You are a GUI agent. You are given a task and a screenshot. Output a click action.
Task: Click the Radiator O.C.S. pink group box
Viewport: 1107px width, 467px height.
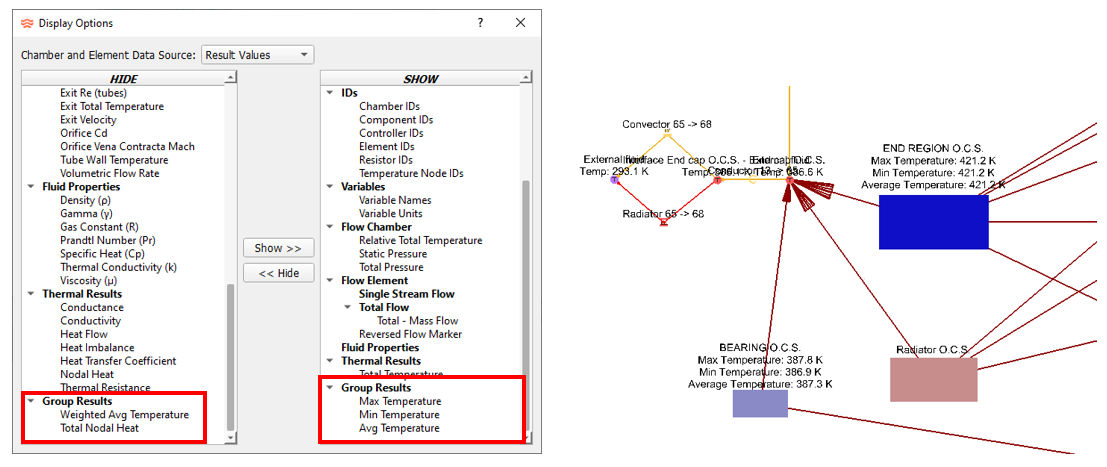(x=933, y=380)
